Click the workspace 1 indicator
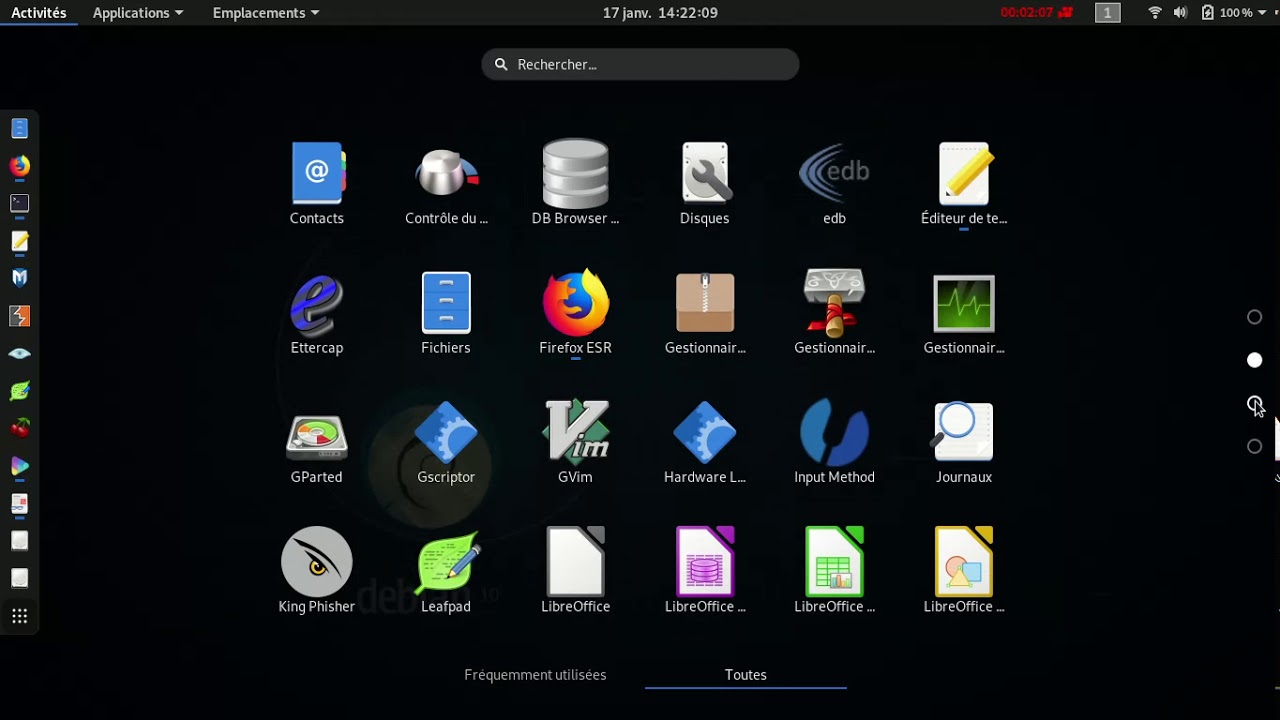The height and width of the screenshot is (720, 1280). coord(1107,13)
